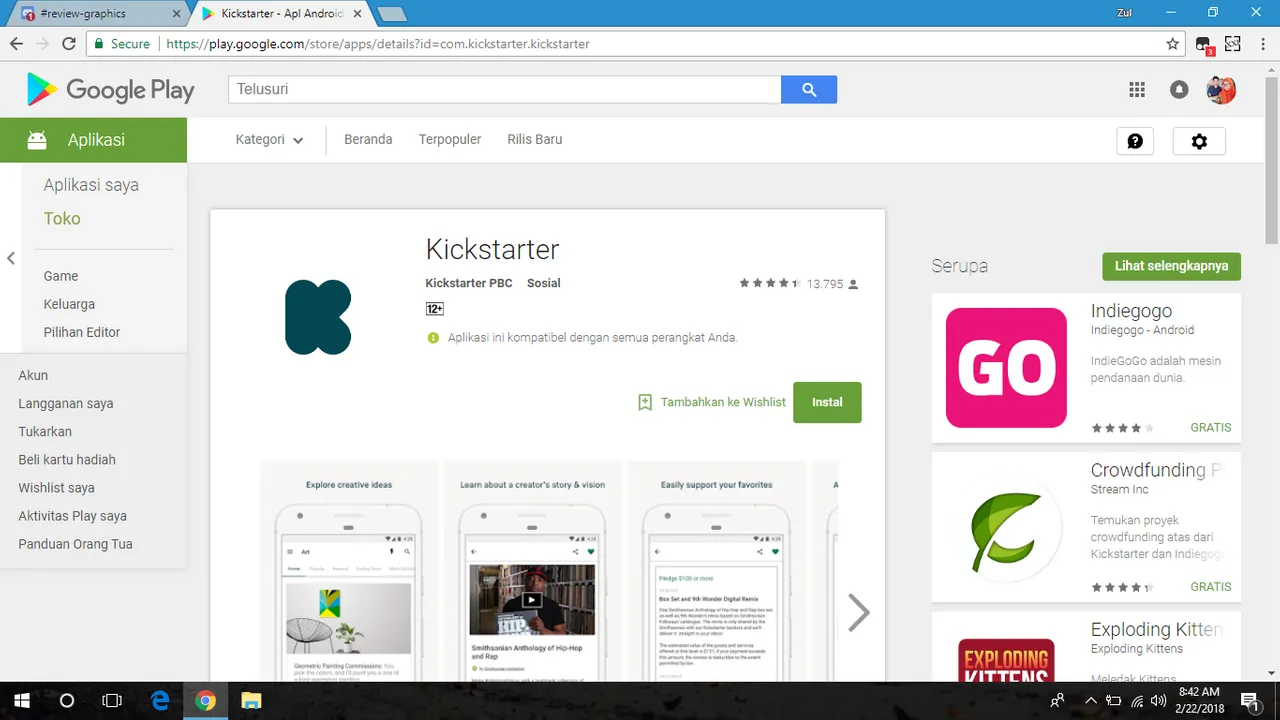This screenshot has height=720, width=1280.
Task: Click the Kickstarter app icon
Action: click(318, 317)
